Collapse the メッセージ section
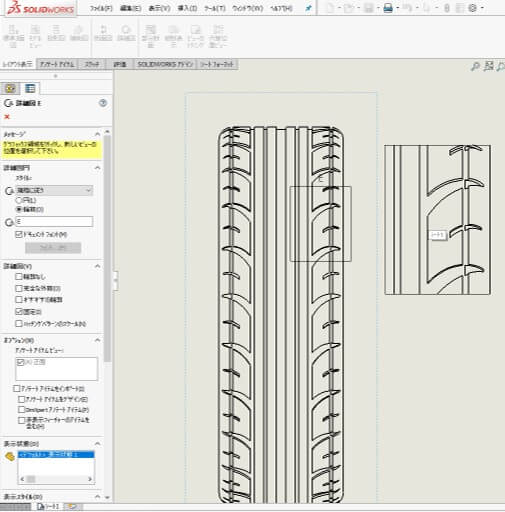Image resolution: width=505 pixels, height=512 pixels. click(97, 134)
